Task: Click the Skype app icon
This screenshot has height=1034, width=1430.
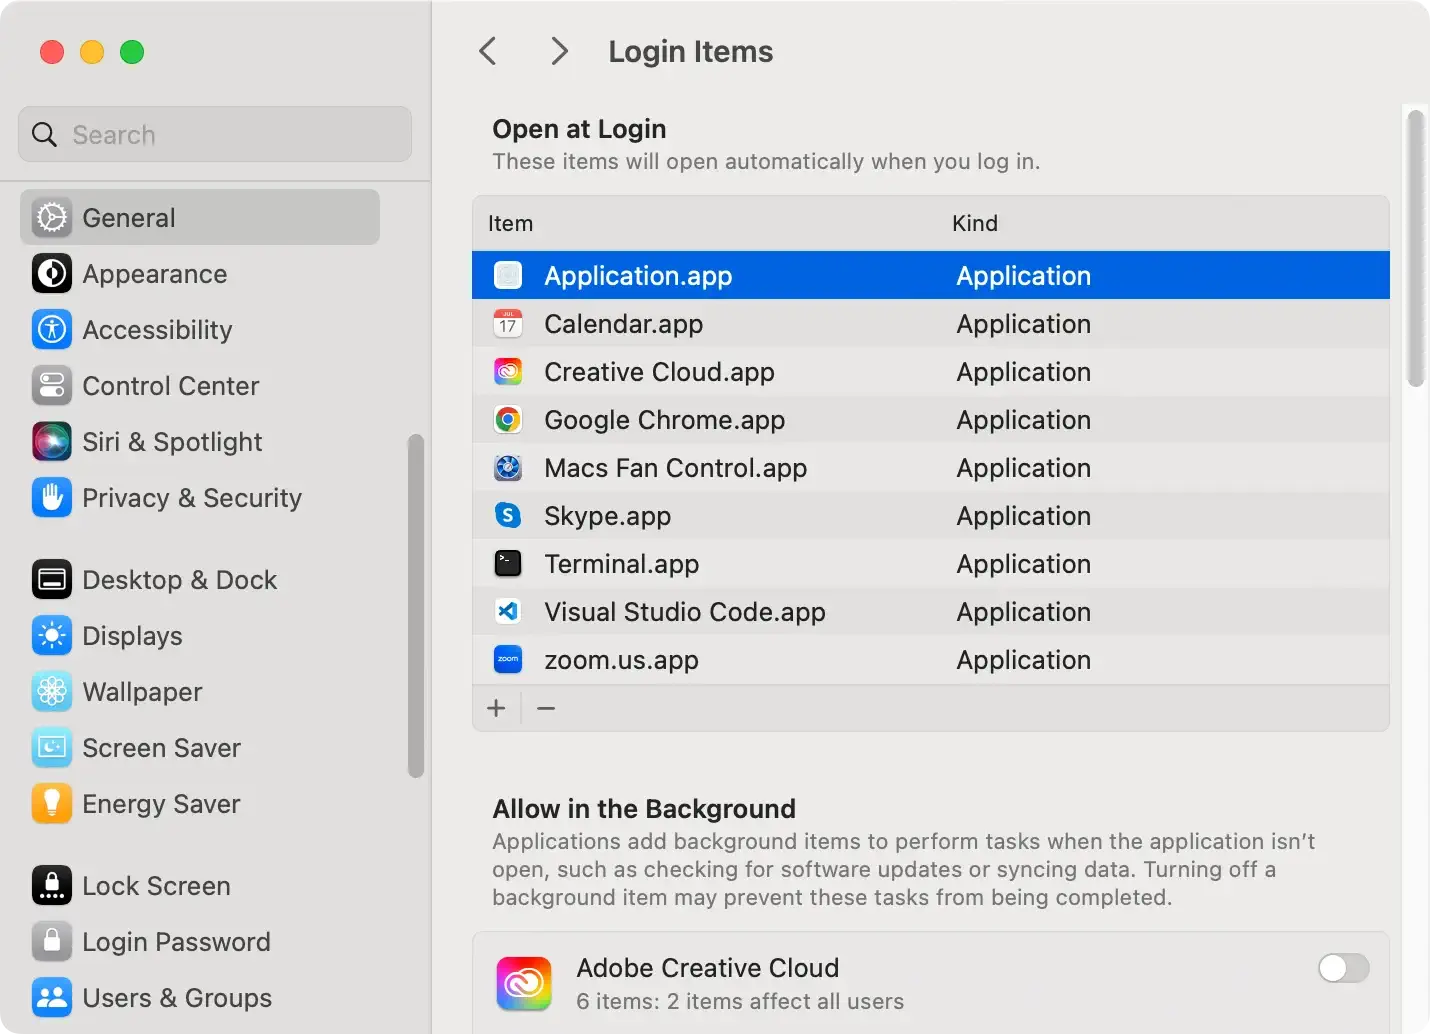Action: (x=508, y=516)
